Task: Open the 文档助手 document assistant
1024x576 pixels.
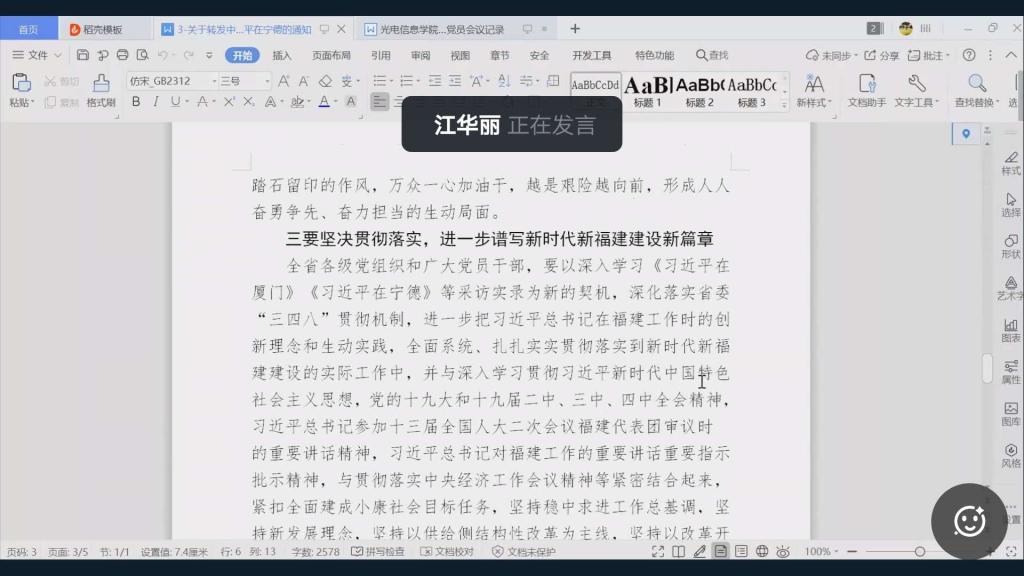Action: click(867, 89)
